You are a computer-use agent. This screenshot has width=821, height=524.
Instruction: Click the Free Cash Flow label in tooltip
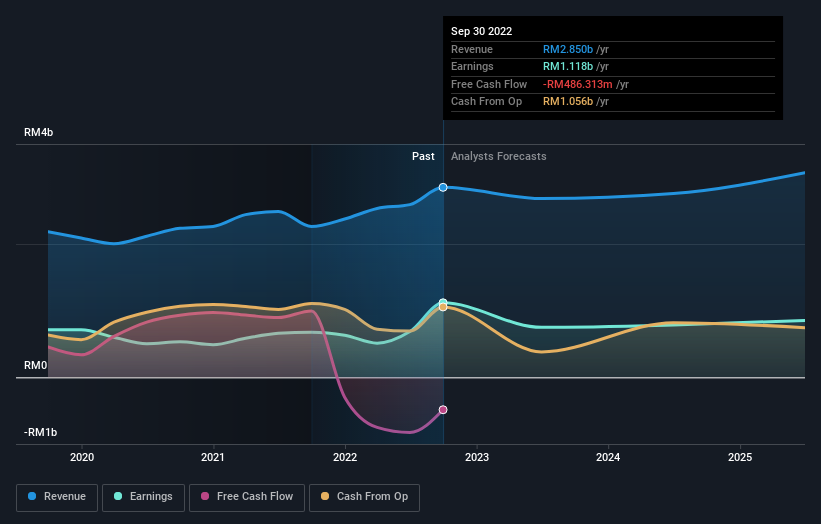tap(489, 84)
